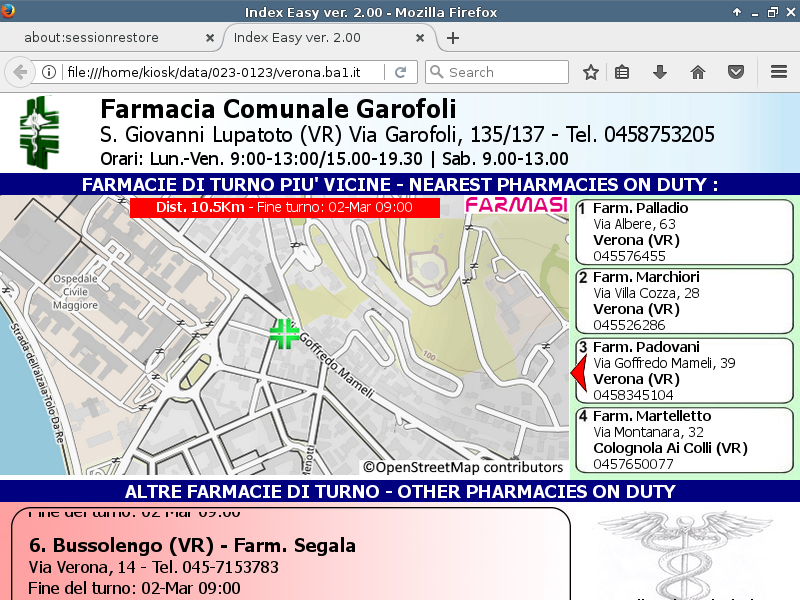The width and height of the screenshot is (800, 600).
Task: Open the Firefox hamburger menu
Action: point(779,72)
